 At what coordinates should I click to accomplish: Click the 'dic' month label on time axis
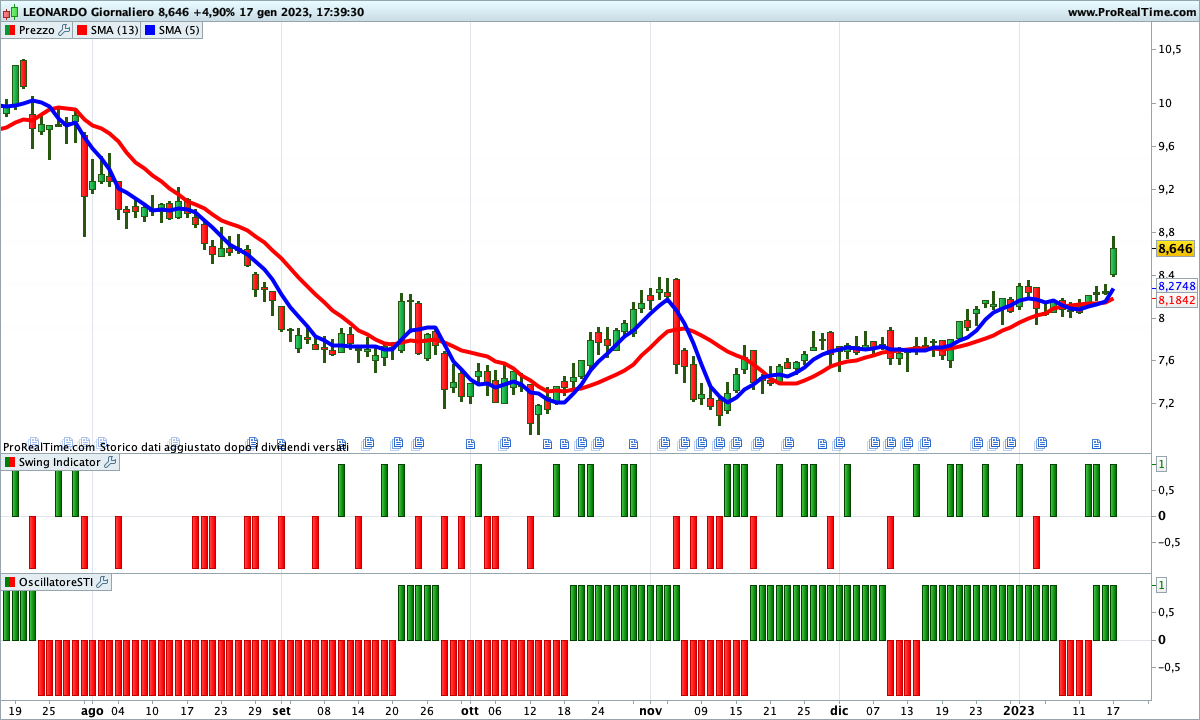(839, 711)
